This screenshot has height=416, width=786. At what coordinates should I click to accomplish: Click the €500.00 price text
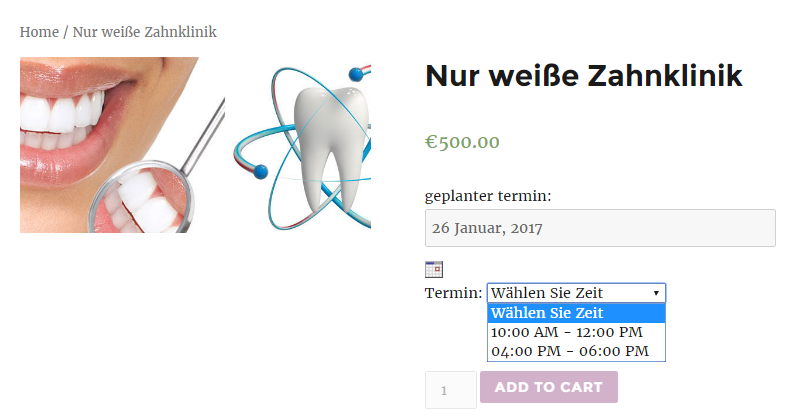462,142
